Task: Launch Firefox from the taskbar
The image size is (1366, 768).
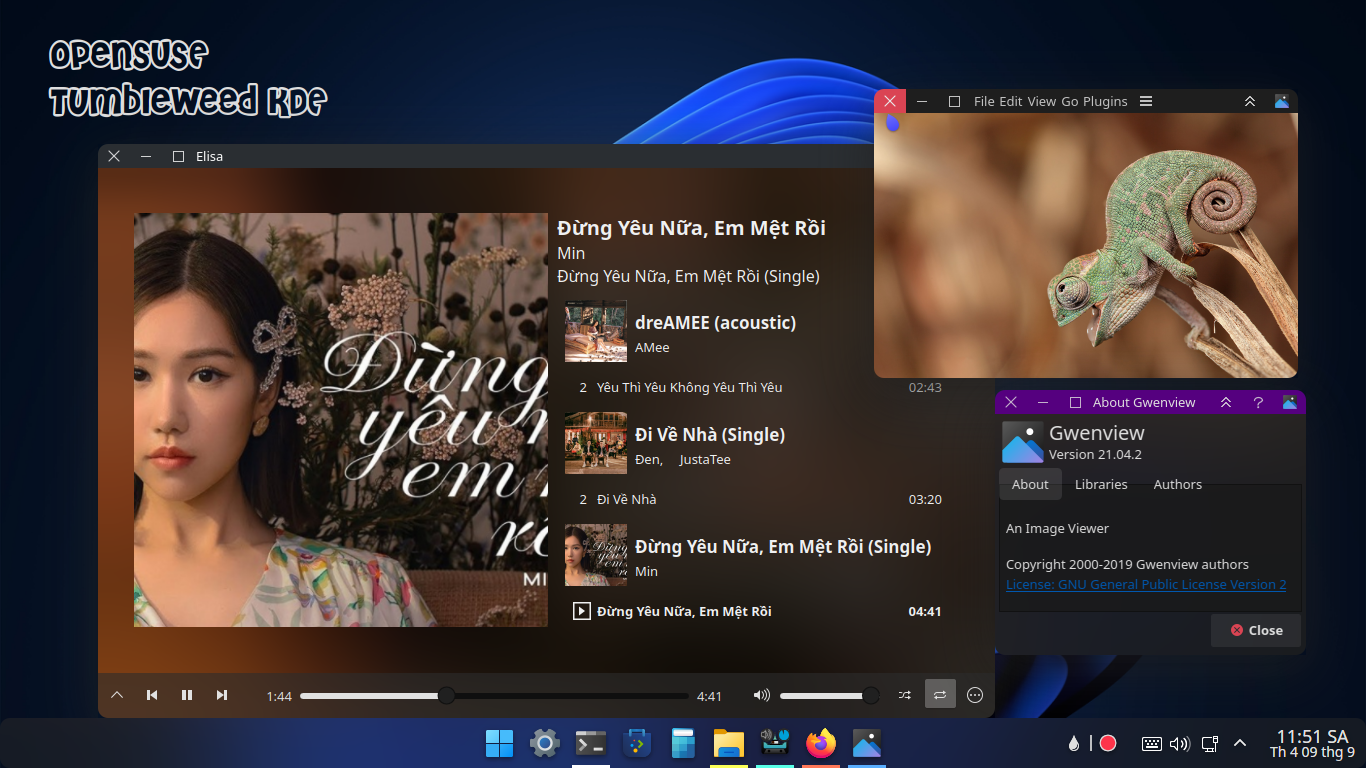Action: click(821, 743)
